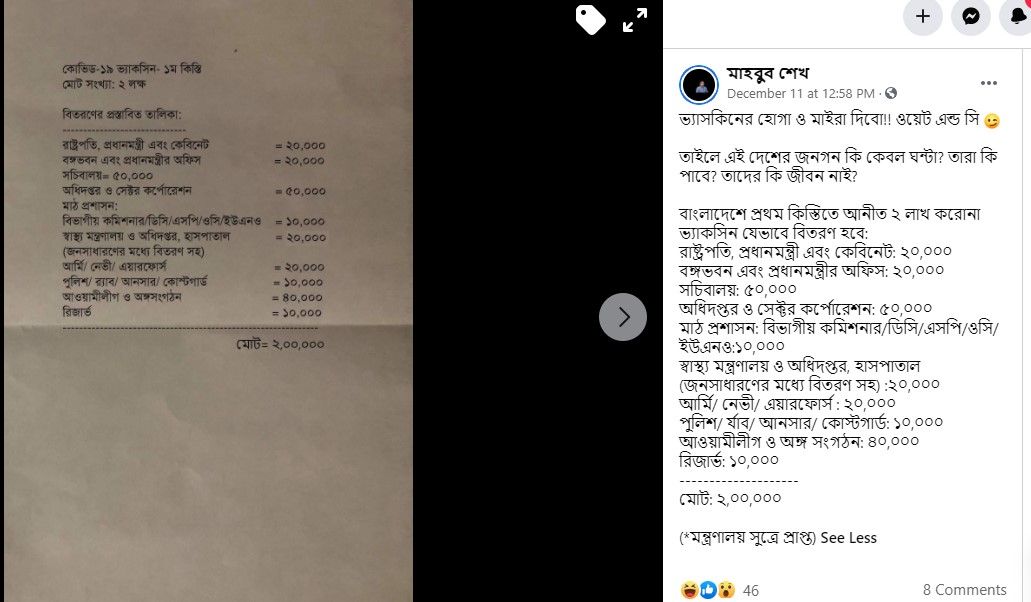The image size is (1031, 602).
Task: Open the profile picture of the poster
Action: (699, 85)
